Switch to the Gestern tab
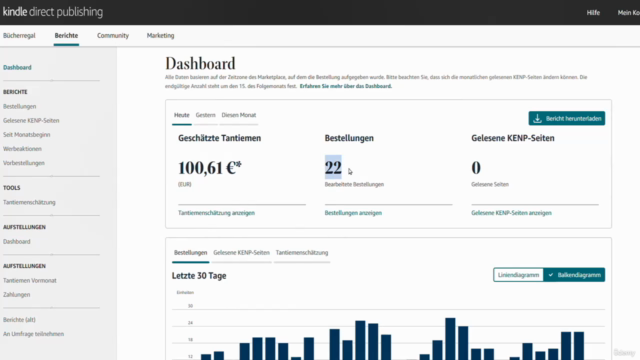The width and height of the screenshot is (640, 360). [205, 115]
